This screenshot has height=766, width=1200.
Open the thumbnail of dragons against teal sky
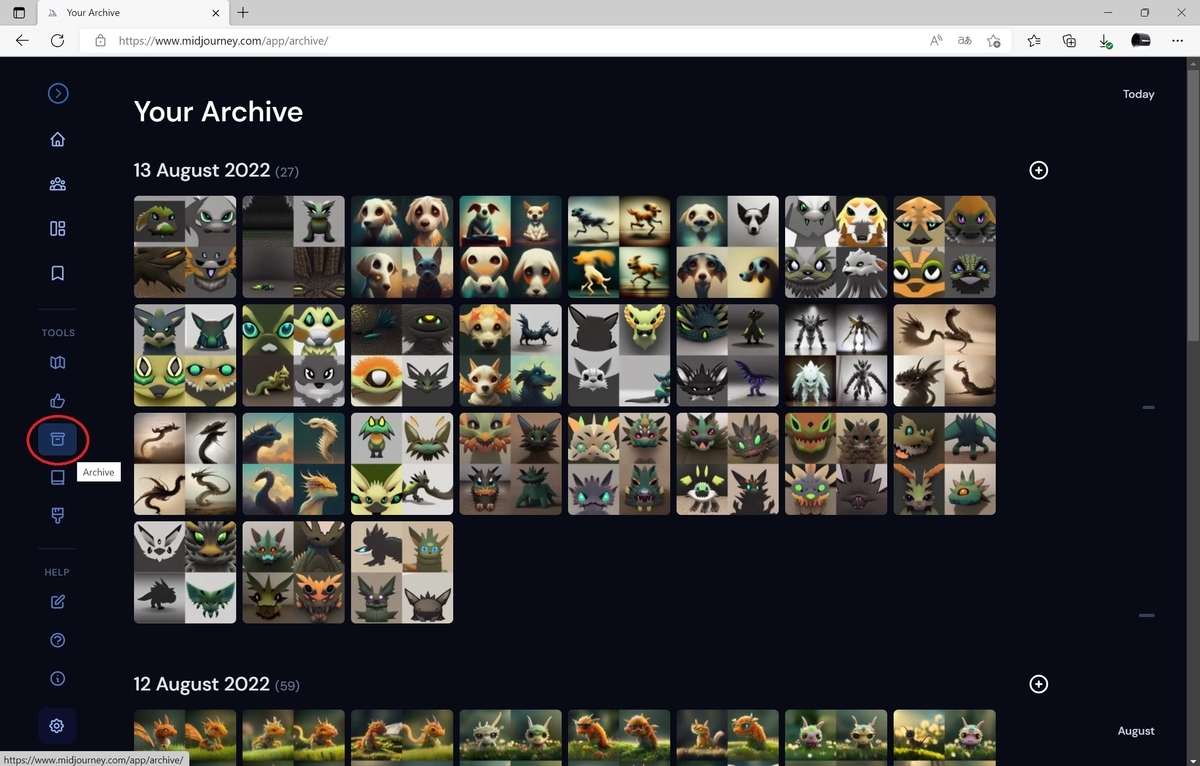click(x=293, y=464)
